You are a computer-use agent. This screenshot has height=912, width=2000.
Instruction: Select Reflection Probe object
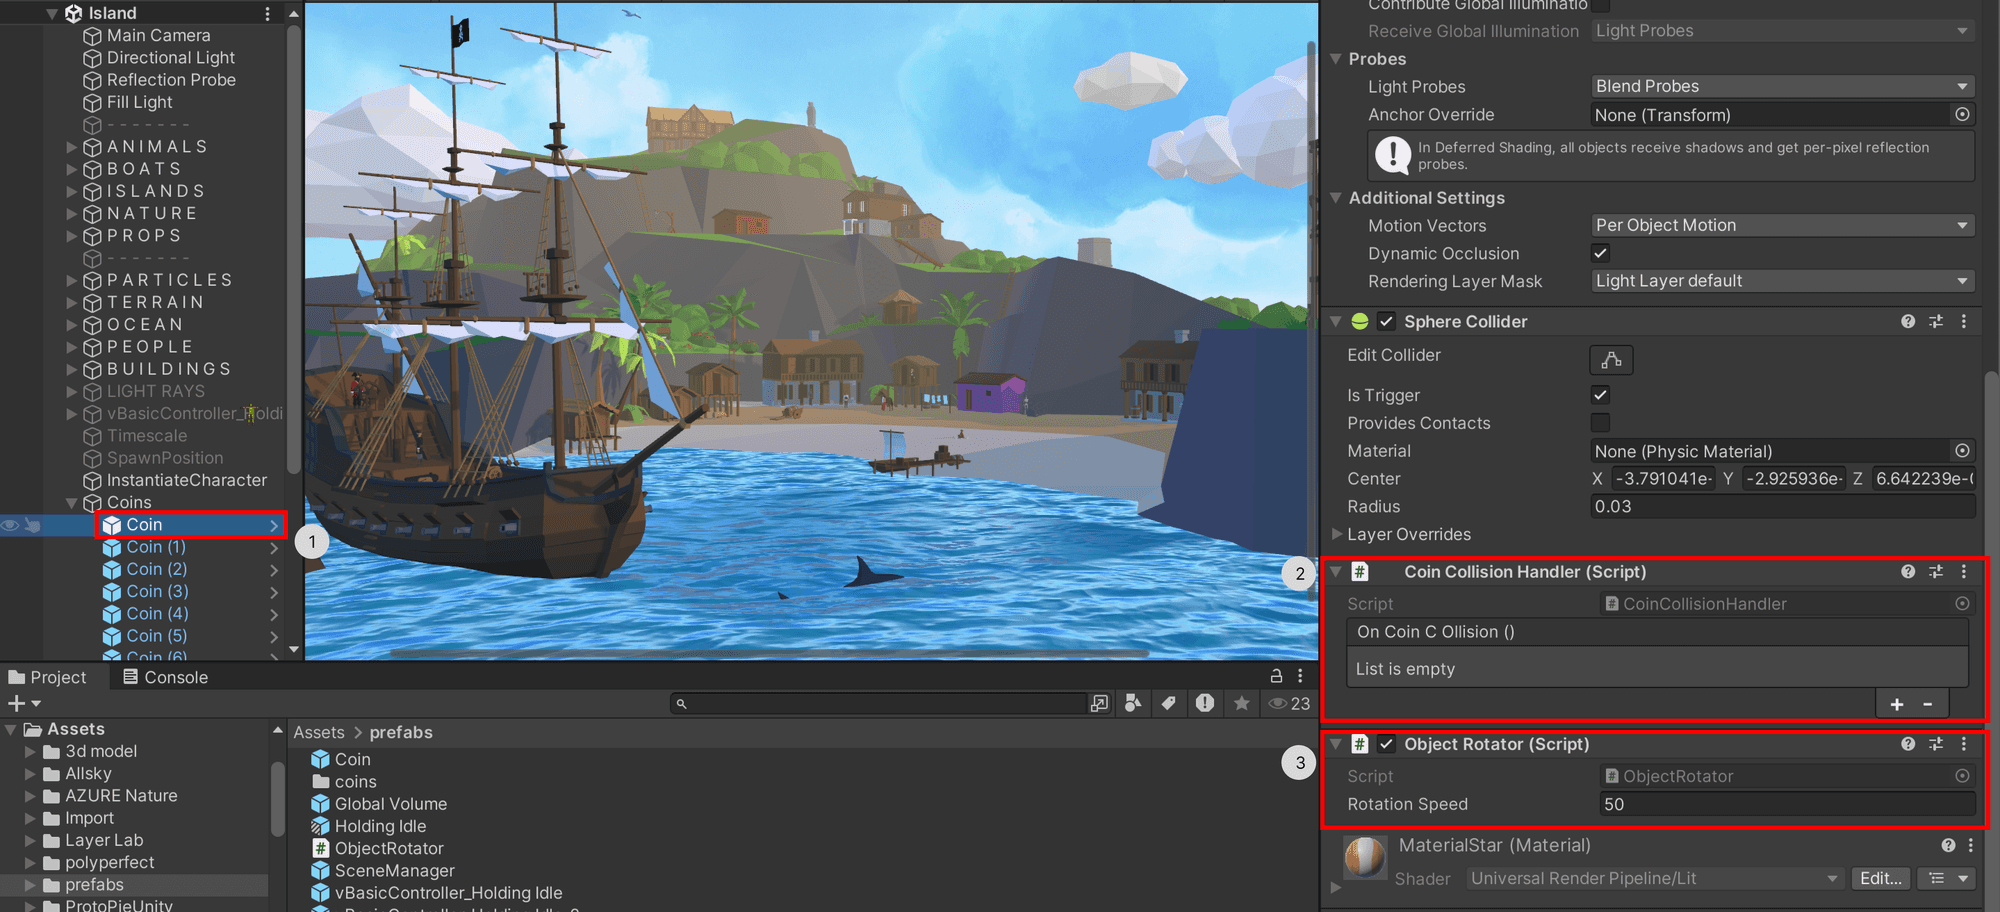pos(170,80)
